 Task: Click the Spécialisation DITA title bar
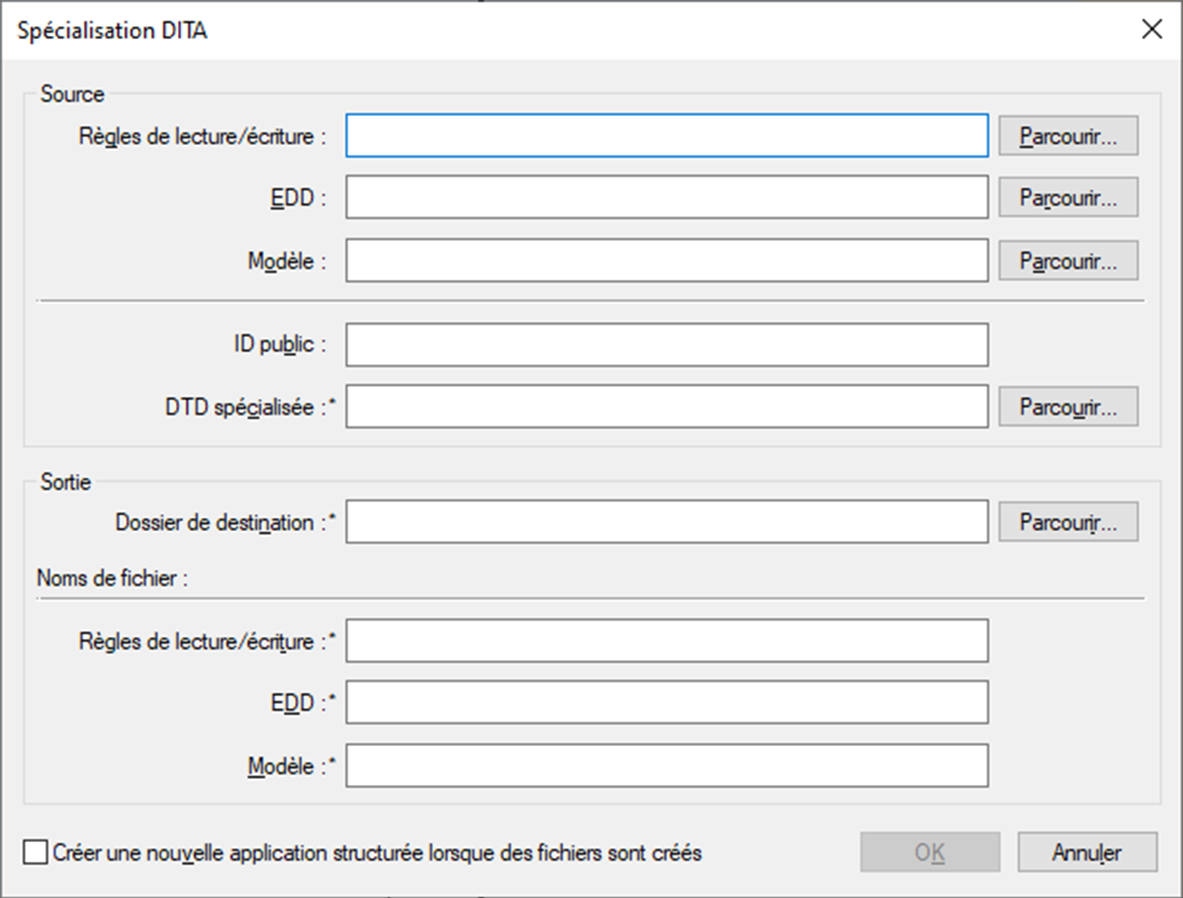click(500, 29)
